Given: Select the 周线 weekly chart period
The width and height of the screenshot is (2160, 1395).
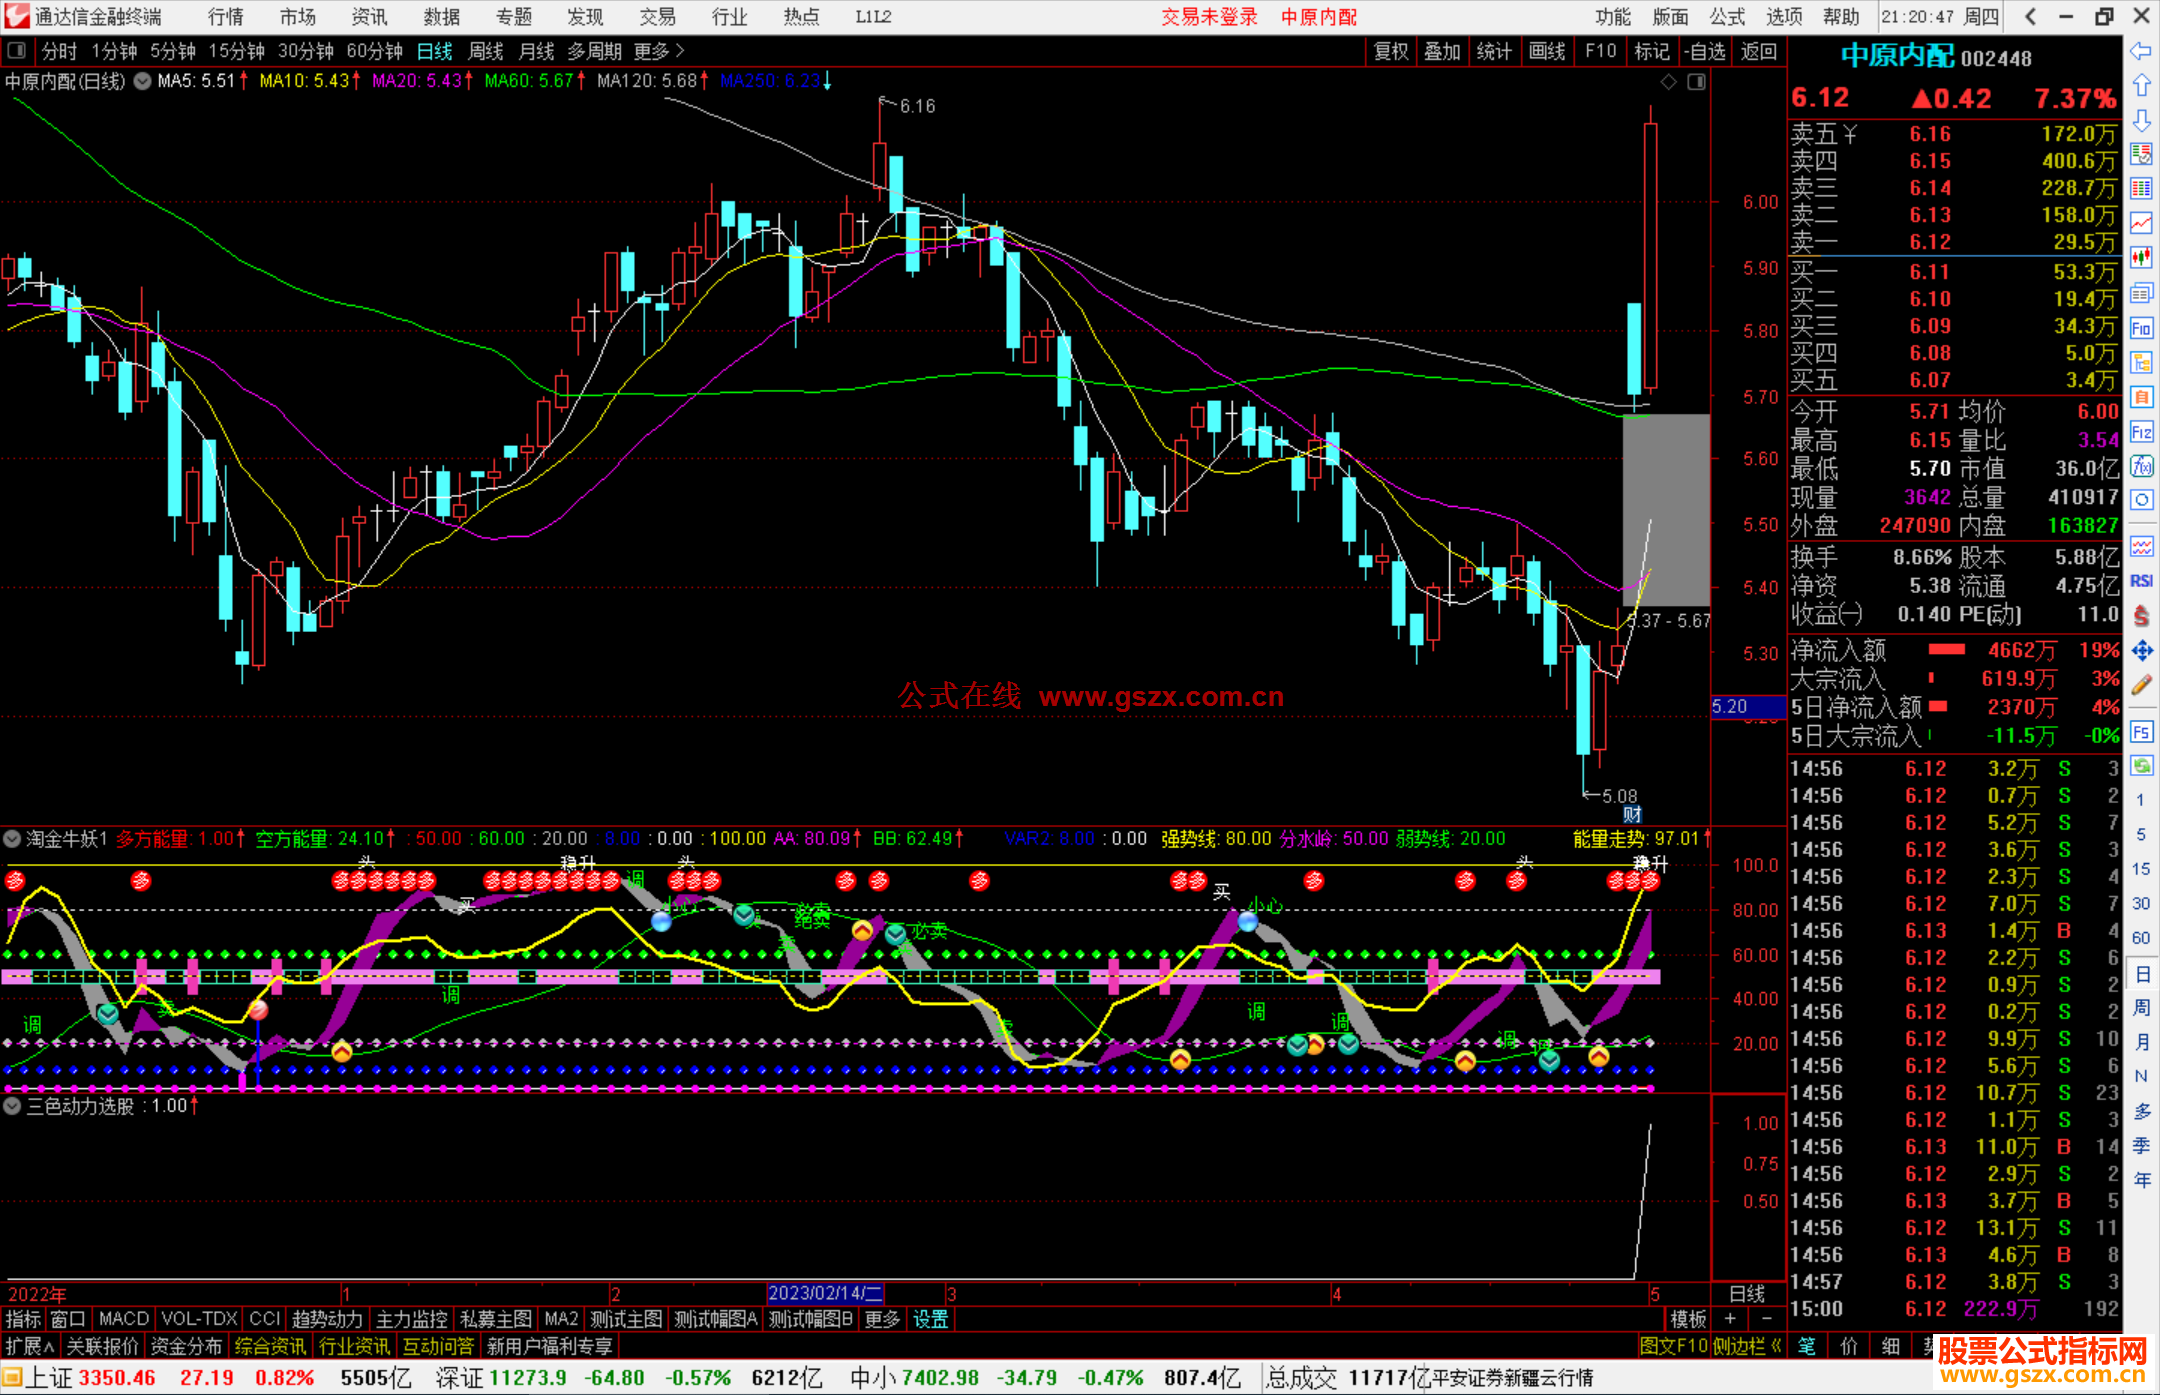Looking at the screenshot, I should pos(486,51).
